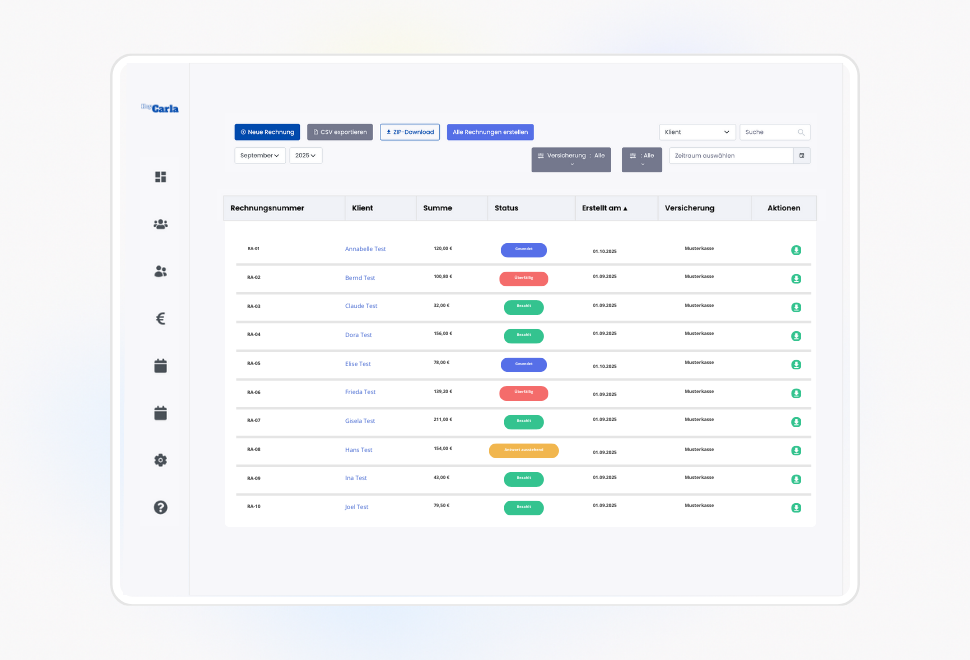
Task: Download invoice RA-09 for Ina Test
Action: point(796,479)
